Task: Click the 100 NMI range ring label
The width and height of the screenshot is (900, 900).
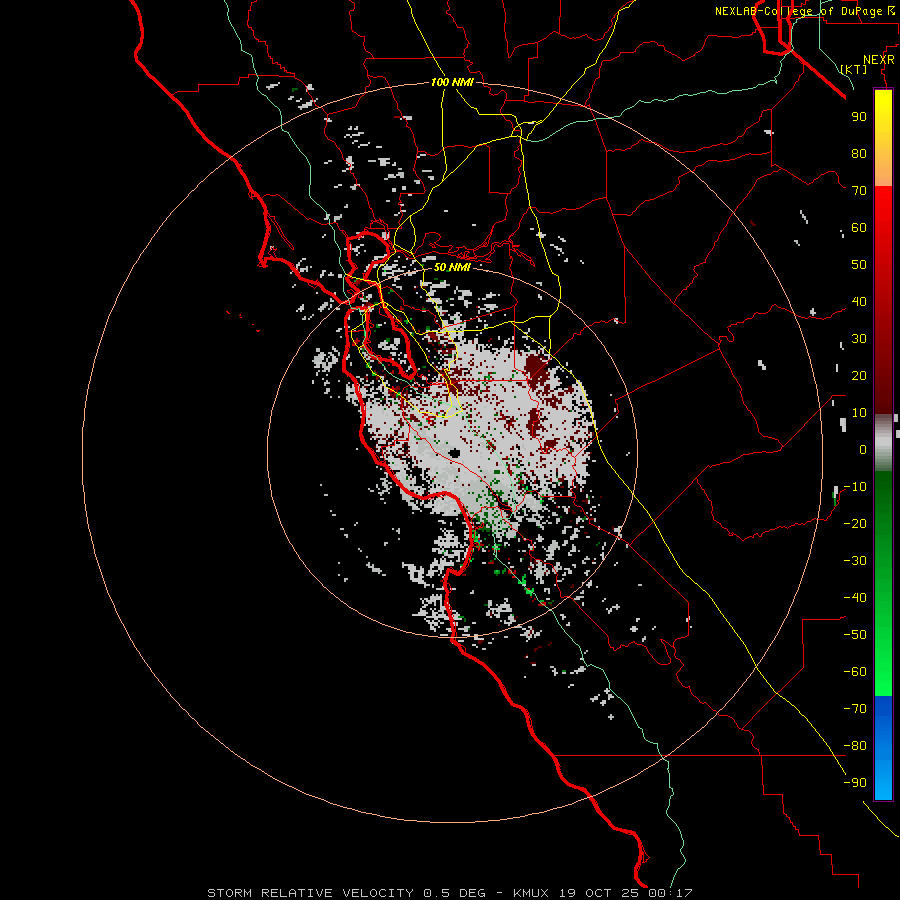Action: 452,82
